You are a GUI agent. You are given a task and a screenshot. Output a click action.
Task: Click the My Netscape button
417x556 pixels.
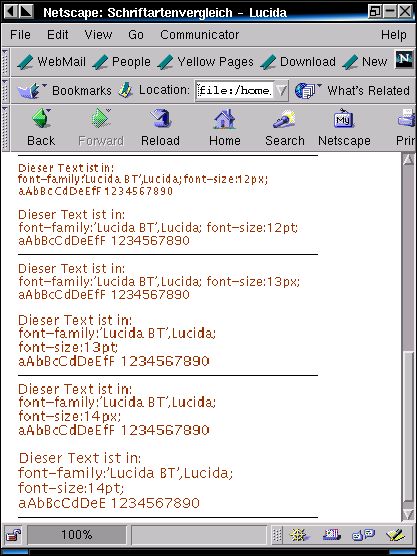(x=344, y=127)
